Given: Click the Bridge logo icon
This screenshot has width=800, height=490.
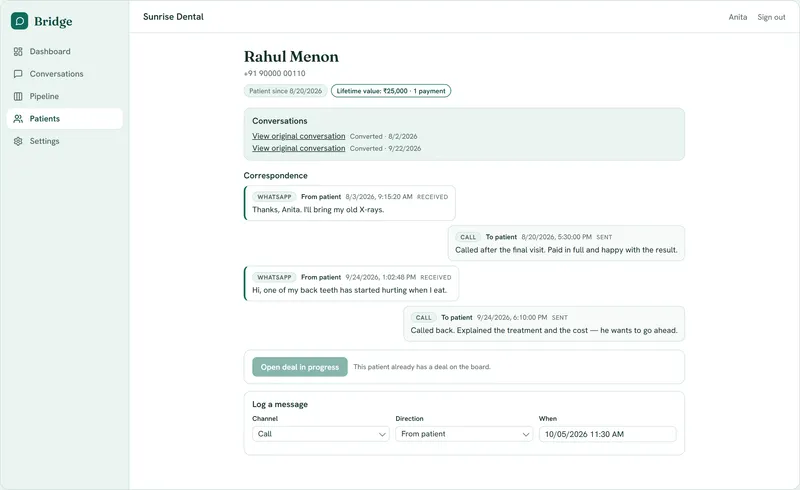Looking at the screenshot, I should tap(19, 21).
